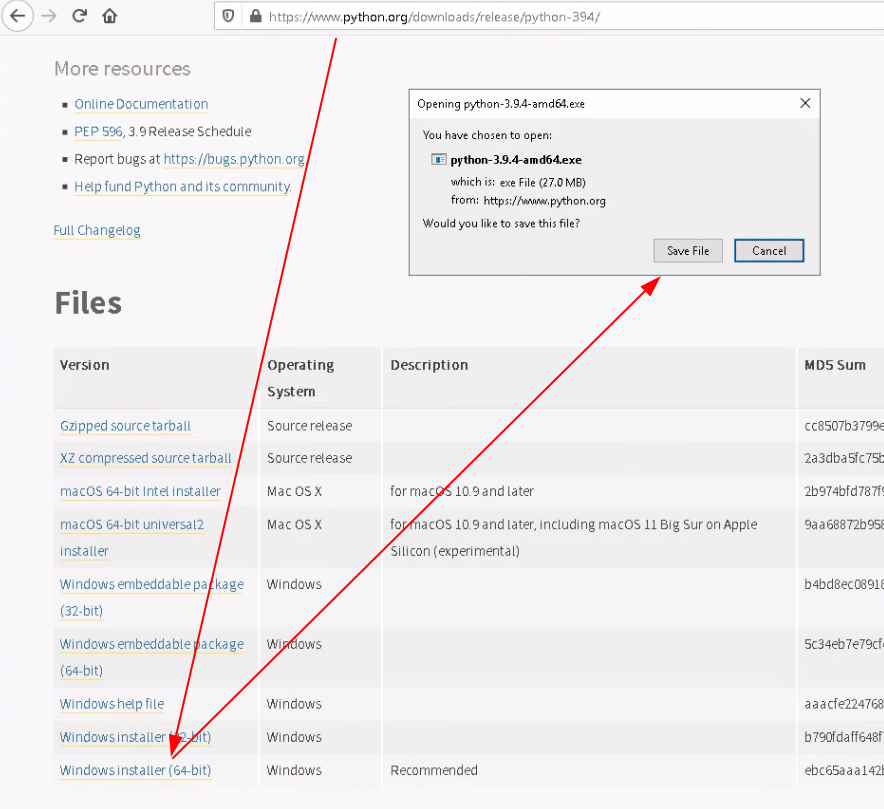Click the MD5 sum starting with b790fdaff648

[843, 737]
